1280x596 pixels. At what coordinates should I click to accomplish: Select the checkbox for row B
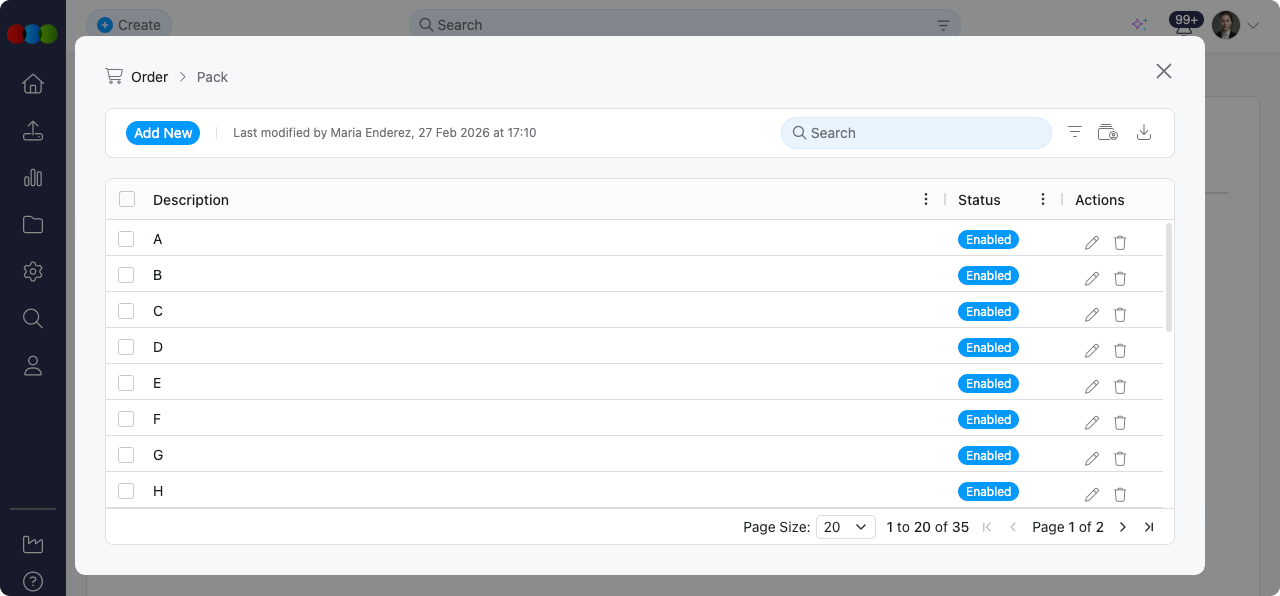126,275
